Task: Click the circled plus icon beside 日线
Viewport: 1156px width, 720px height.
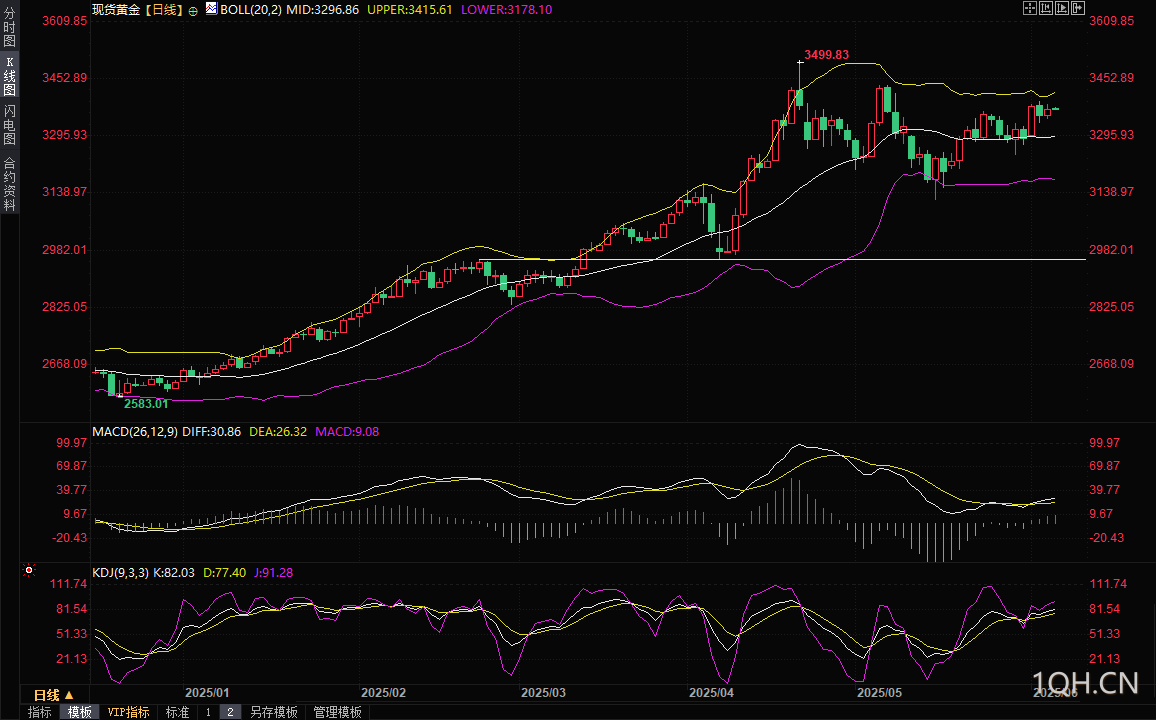Action: 193,9
